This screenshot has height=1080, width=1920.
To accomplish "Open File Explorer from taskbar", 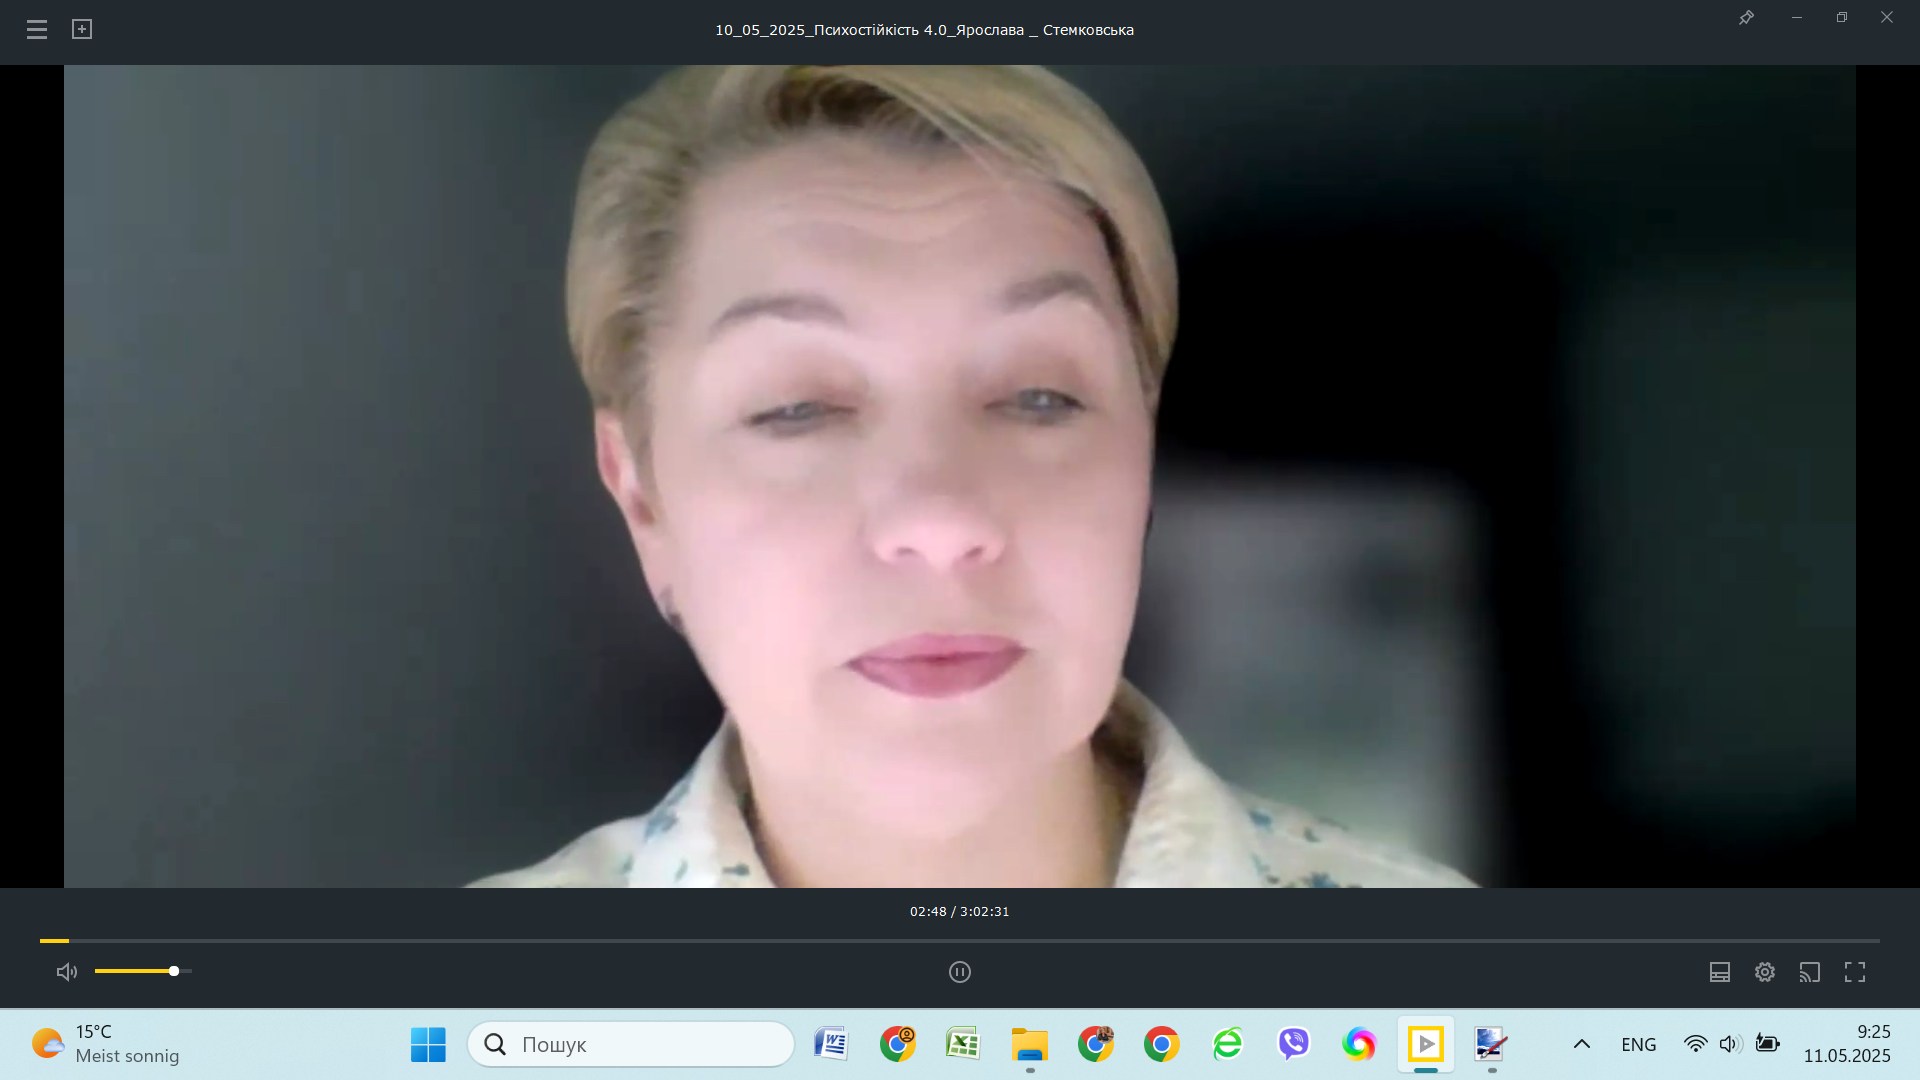I will (x=1029, y=1044).
